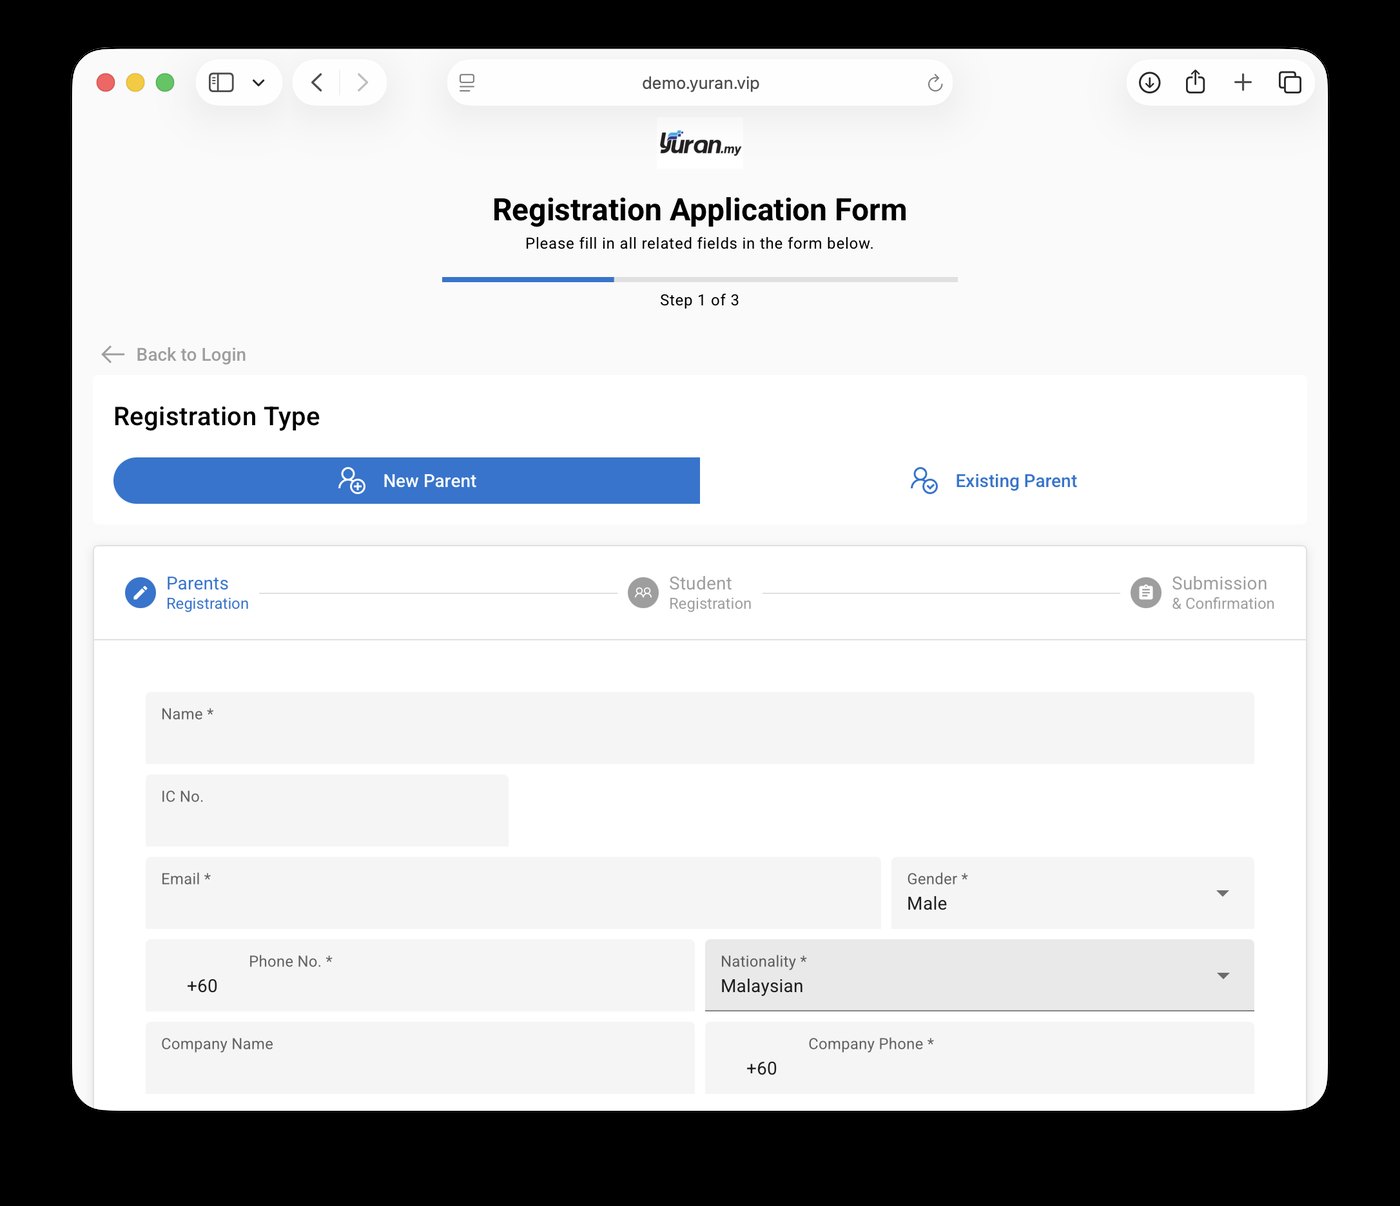This screenshot has width=1400, height=1206.
Task: Click the Nationality dropdown arrow
Action: click(1222, 976)
